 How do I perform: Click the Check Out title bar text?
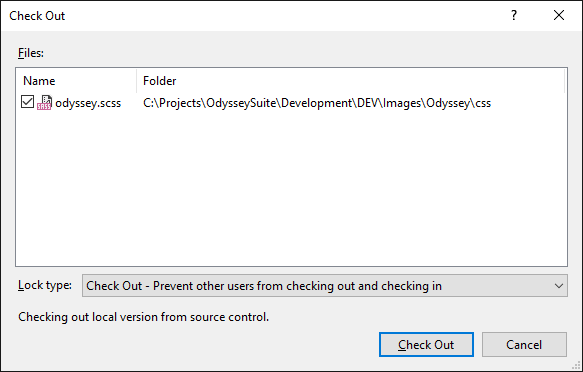(37, 16)
